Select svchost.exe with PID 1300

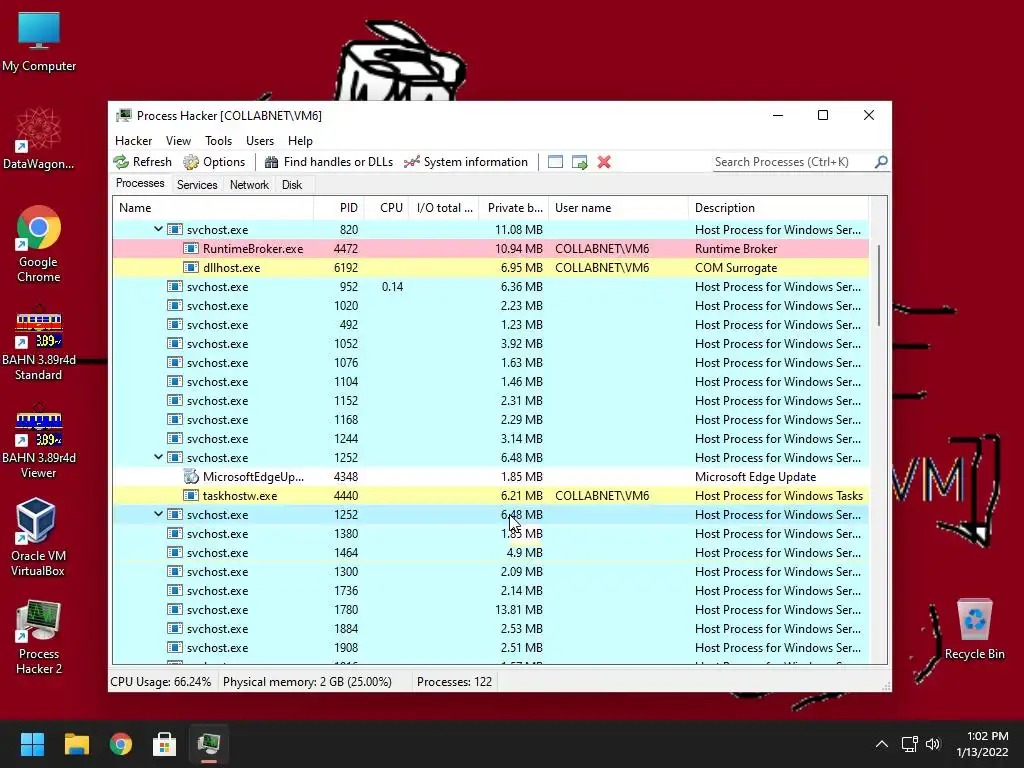click(x=491, y=571)
